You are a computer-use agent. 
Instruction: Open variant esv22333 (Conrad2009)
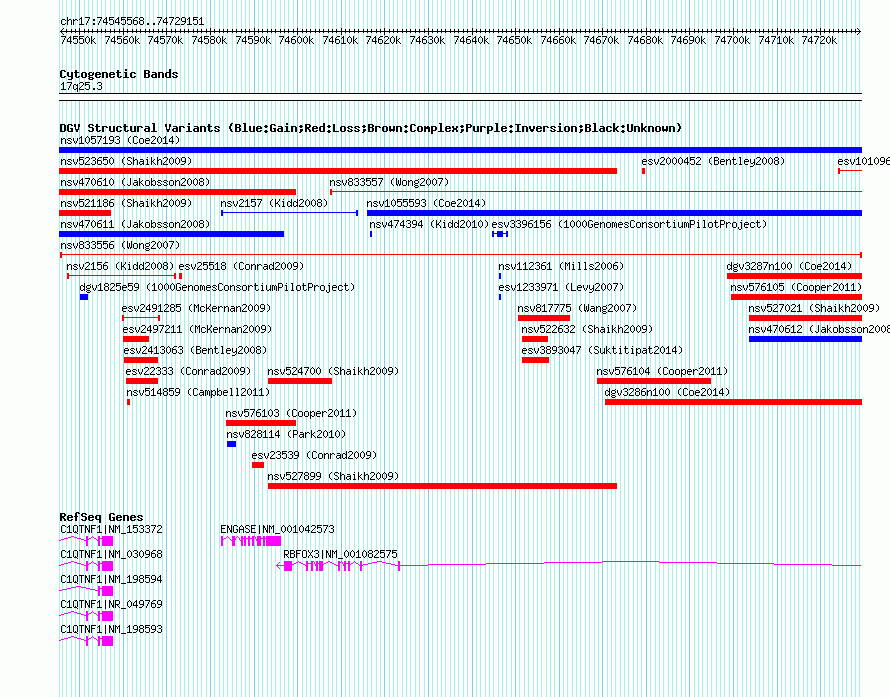[x=188, y=371]
